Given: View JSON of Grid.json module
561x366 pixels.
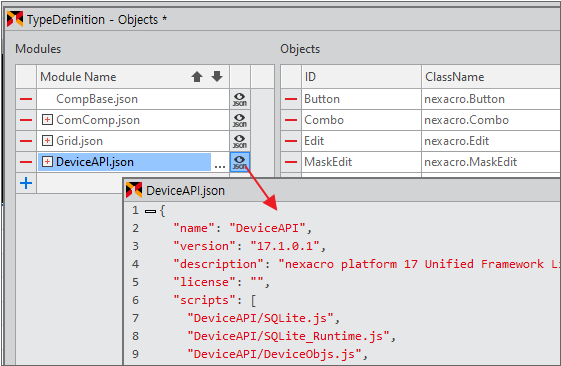Looking at the screenshot, I should point(240,141).
